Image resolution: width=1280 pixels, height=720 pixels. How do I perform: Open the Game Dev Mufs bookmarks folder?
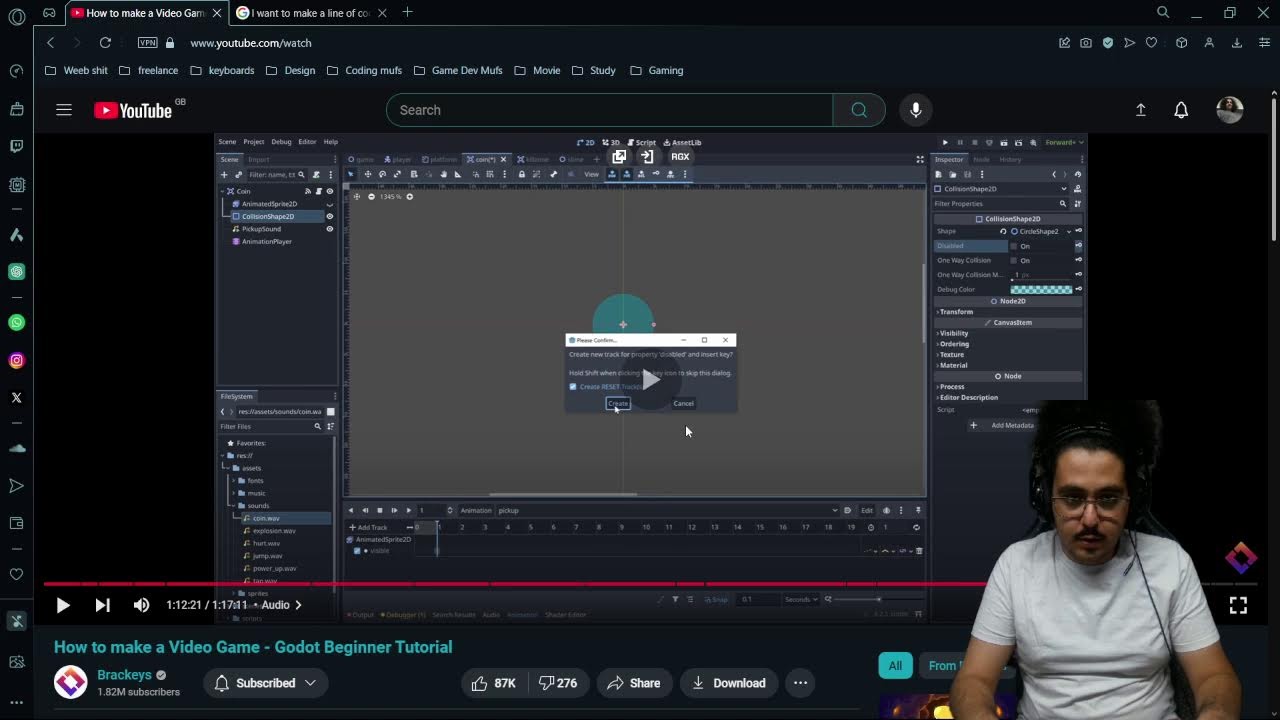coord(458,70)
